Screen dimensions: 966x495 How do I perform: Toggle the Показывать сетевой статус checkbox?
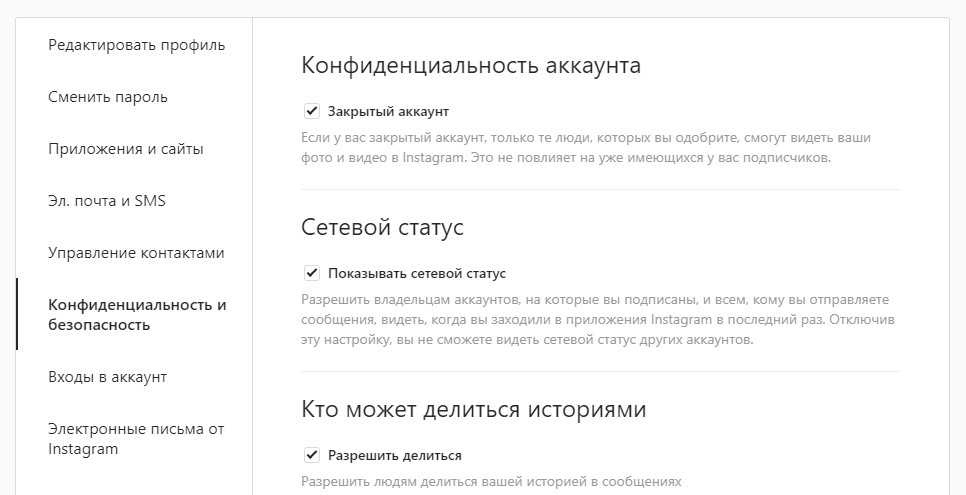[x=312, y=273]
